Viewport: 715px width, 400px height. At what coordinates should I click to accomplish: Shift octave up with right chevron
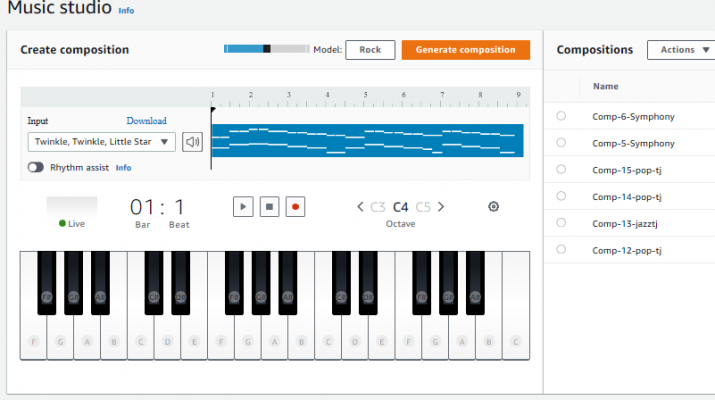click(x=441, y=207)
